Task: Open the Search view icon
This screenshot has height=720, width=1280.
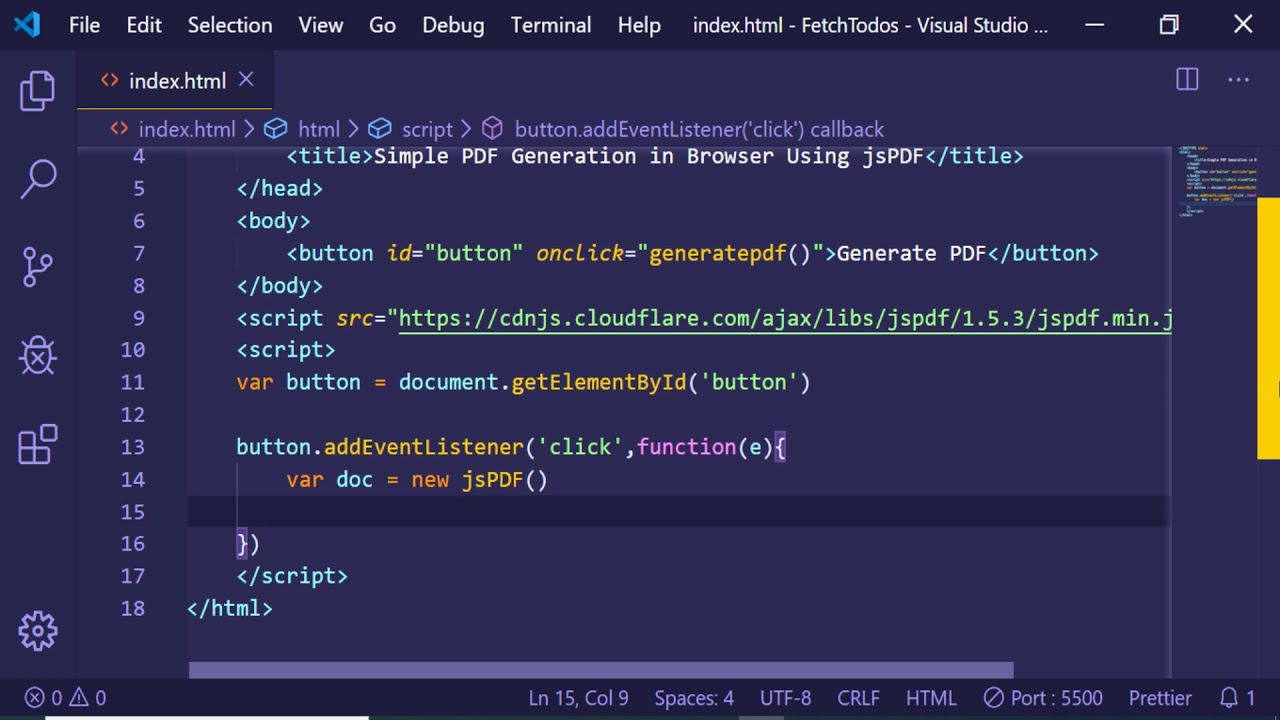Action: (38, 179)
